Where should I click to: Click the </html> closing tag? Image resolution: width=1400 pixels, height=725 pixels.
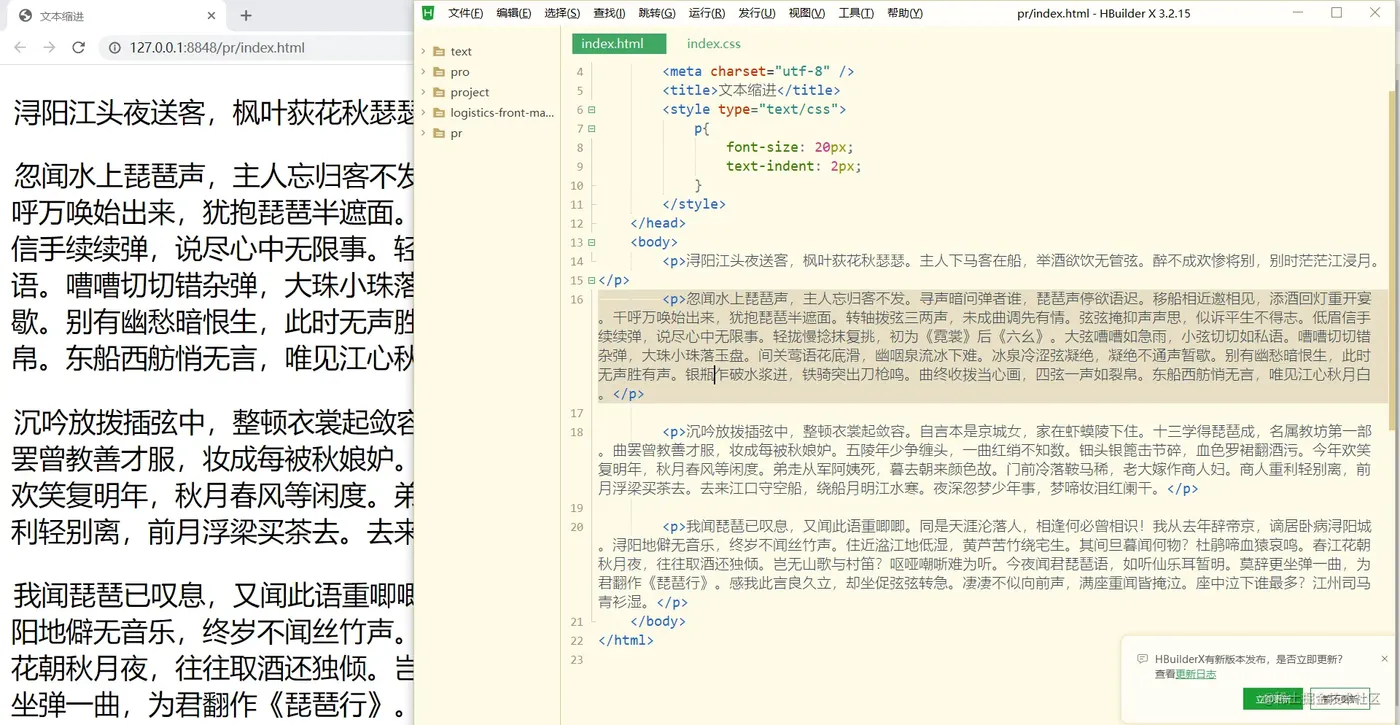click(626, 640)
